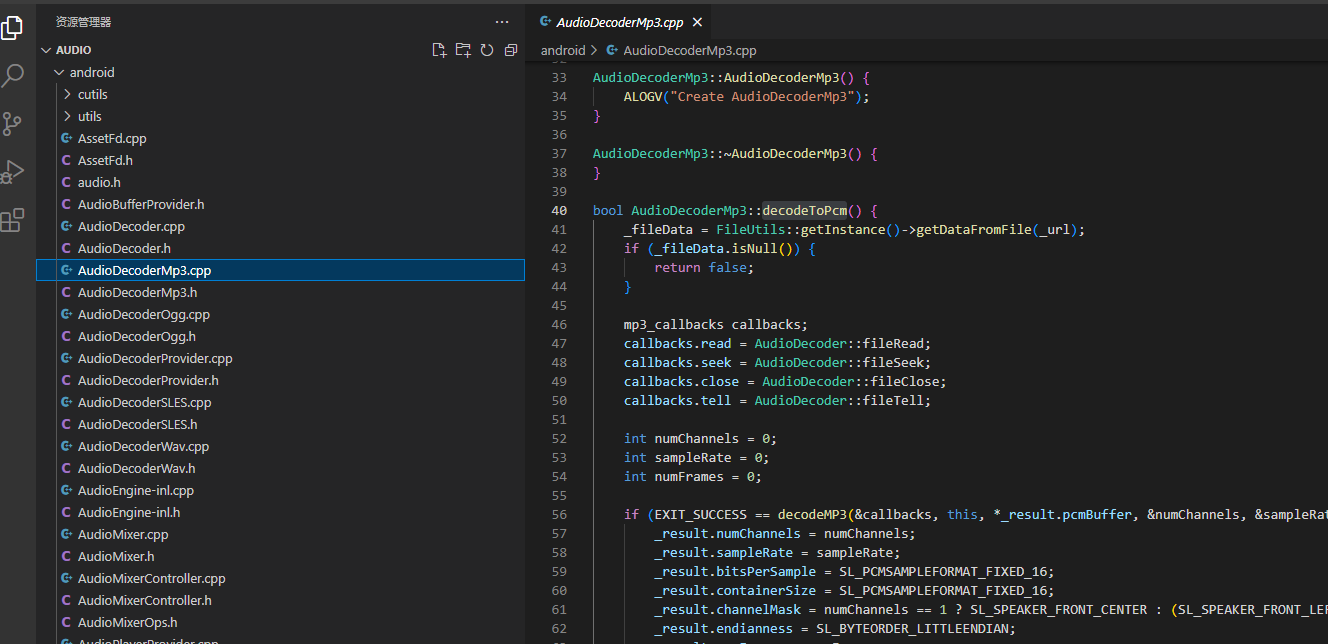Image resolution: width=1328 pixels, height=644 pixels.
Task: Click the New File icon
Action: click(x=438, y=50)
